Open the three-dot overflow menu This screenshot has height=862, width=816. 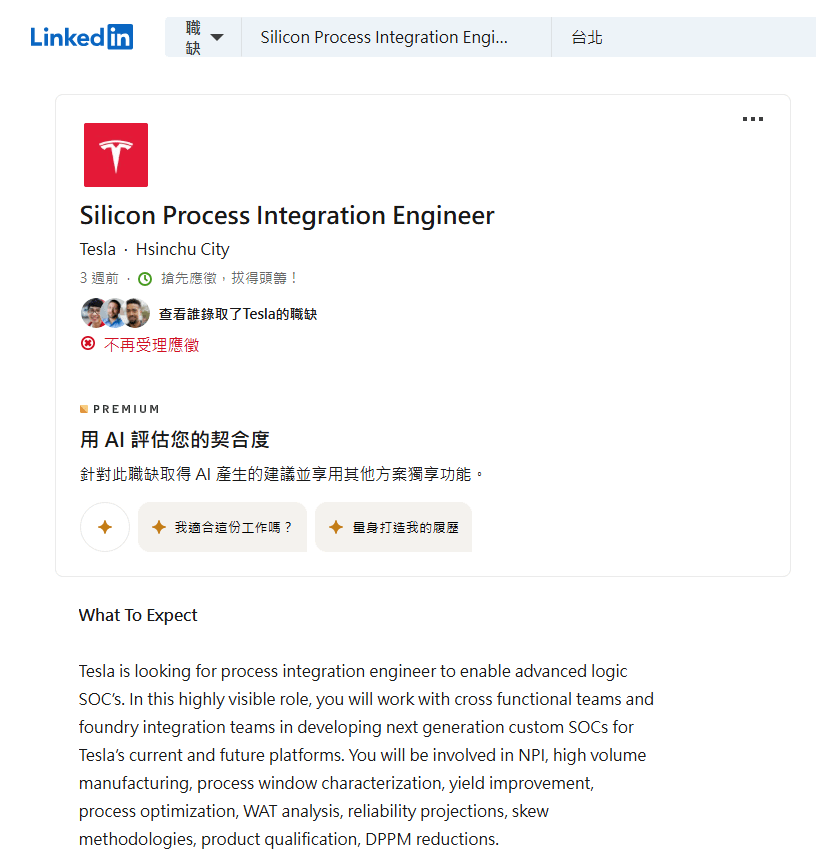(x=753, y=118)
